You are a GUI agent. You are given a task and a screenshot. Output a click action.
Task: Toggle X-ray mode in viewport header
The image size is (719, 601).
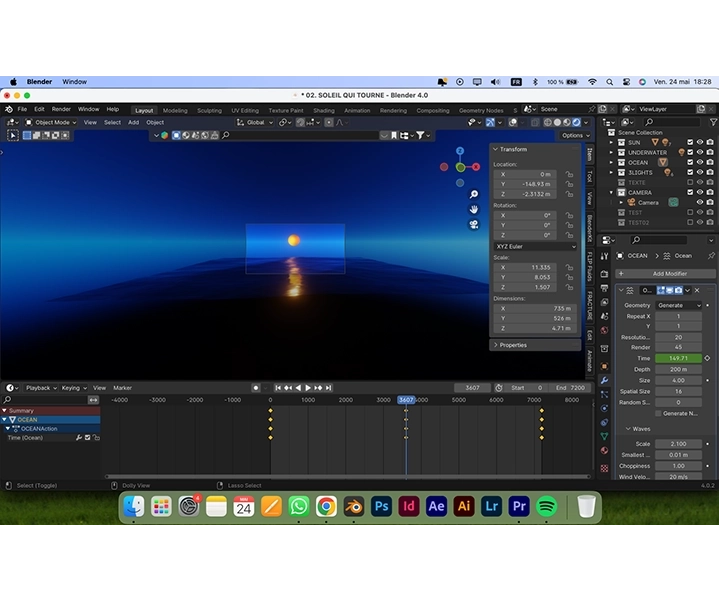click(x=535, y=122)
